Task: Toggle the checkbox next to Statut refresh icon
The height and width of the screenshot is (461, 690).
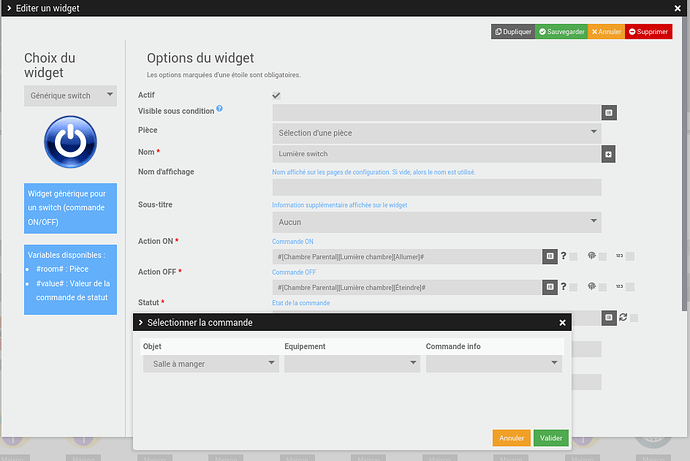Action: 634,318
